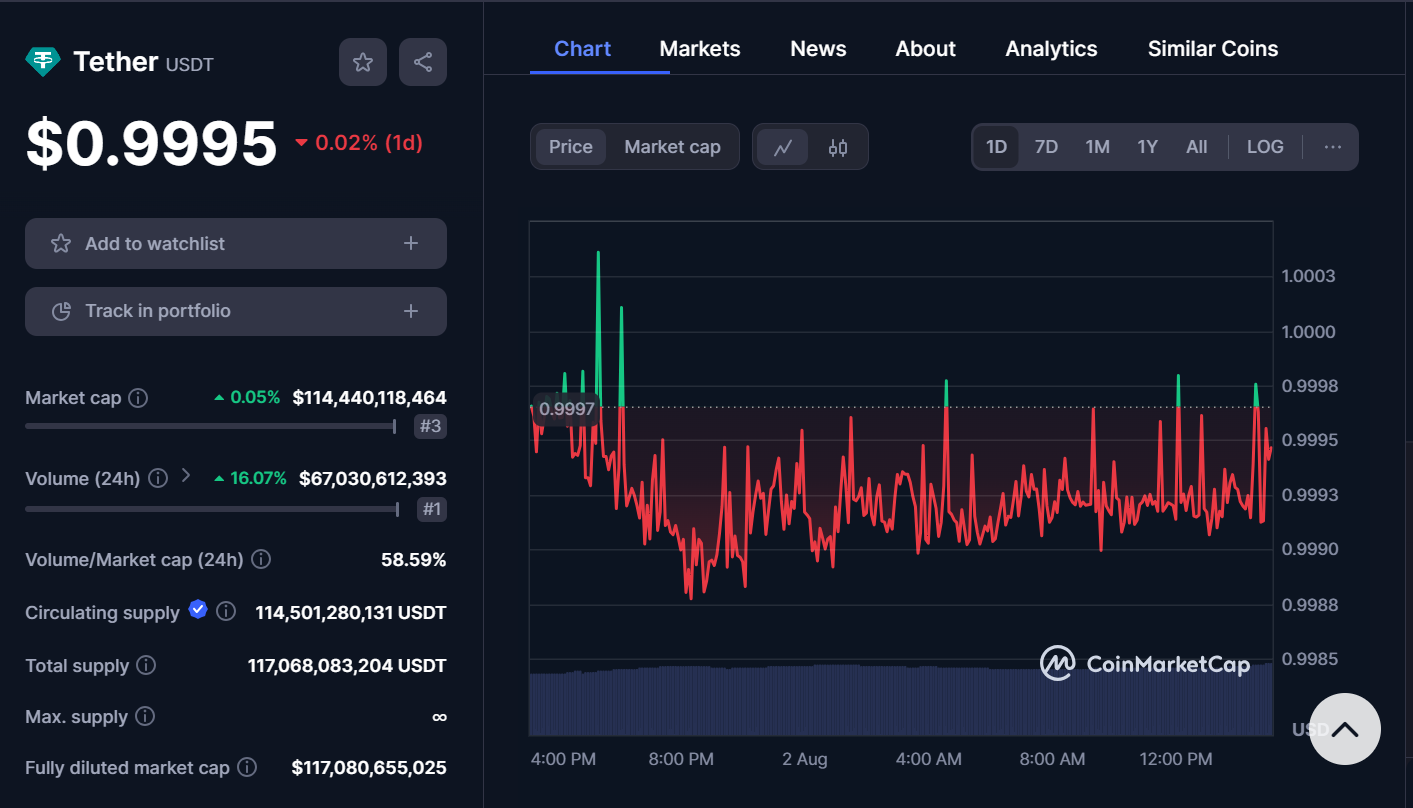
Task: Open the share options icon
Action: pos(423,62)
